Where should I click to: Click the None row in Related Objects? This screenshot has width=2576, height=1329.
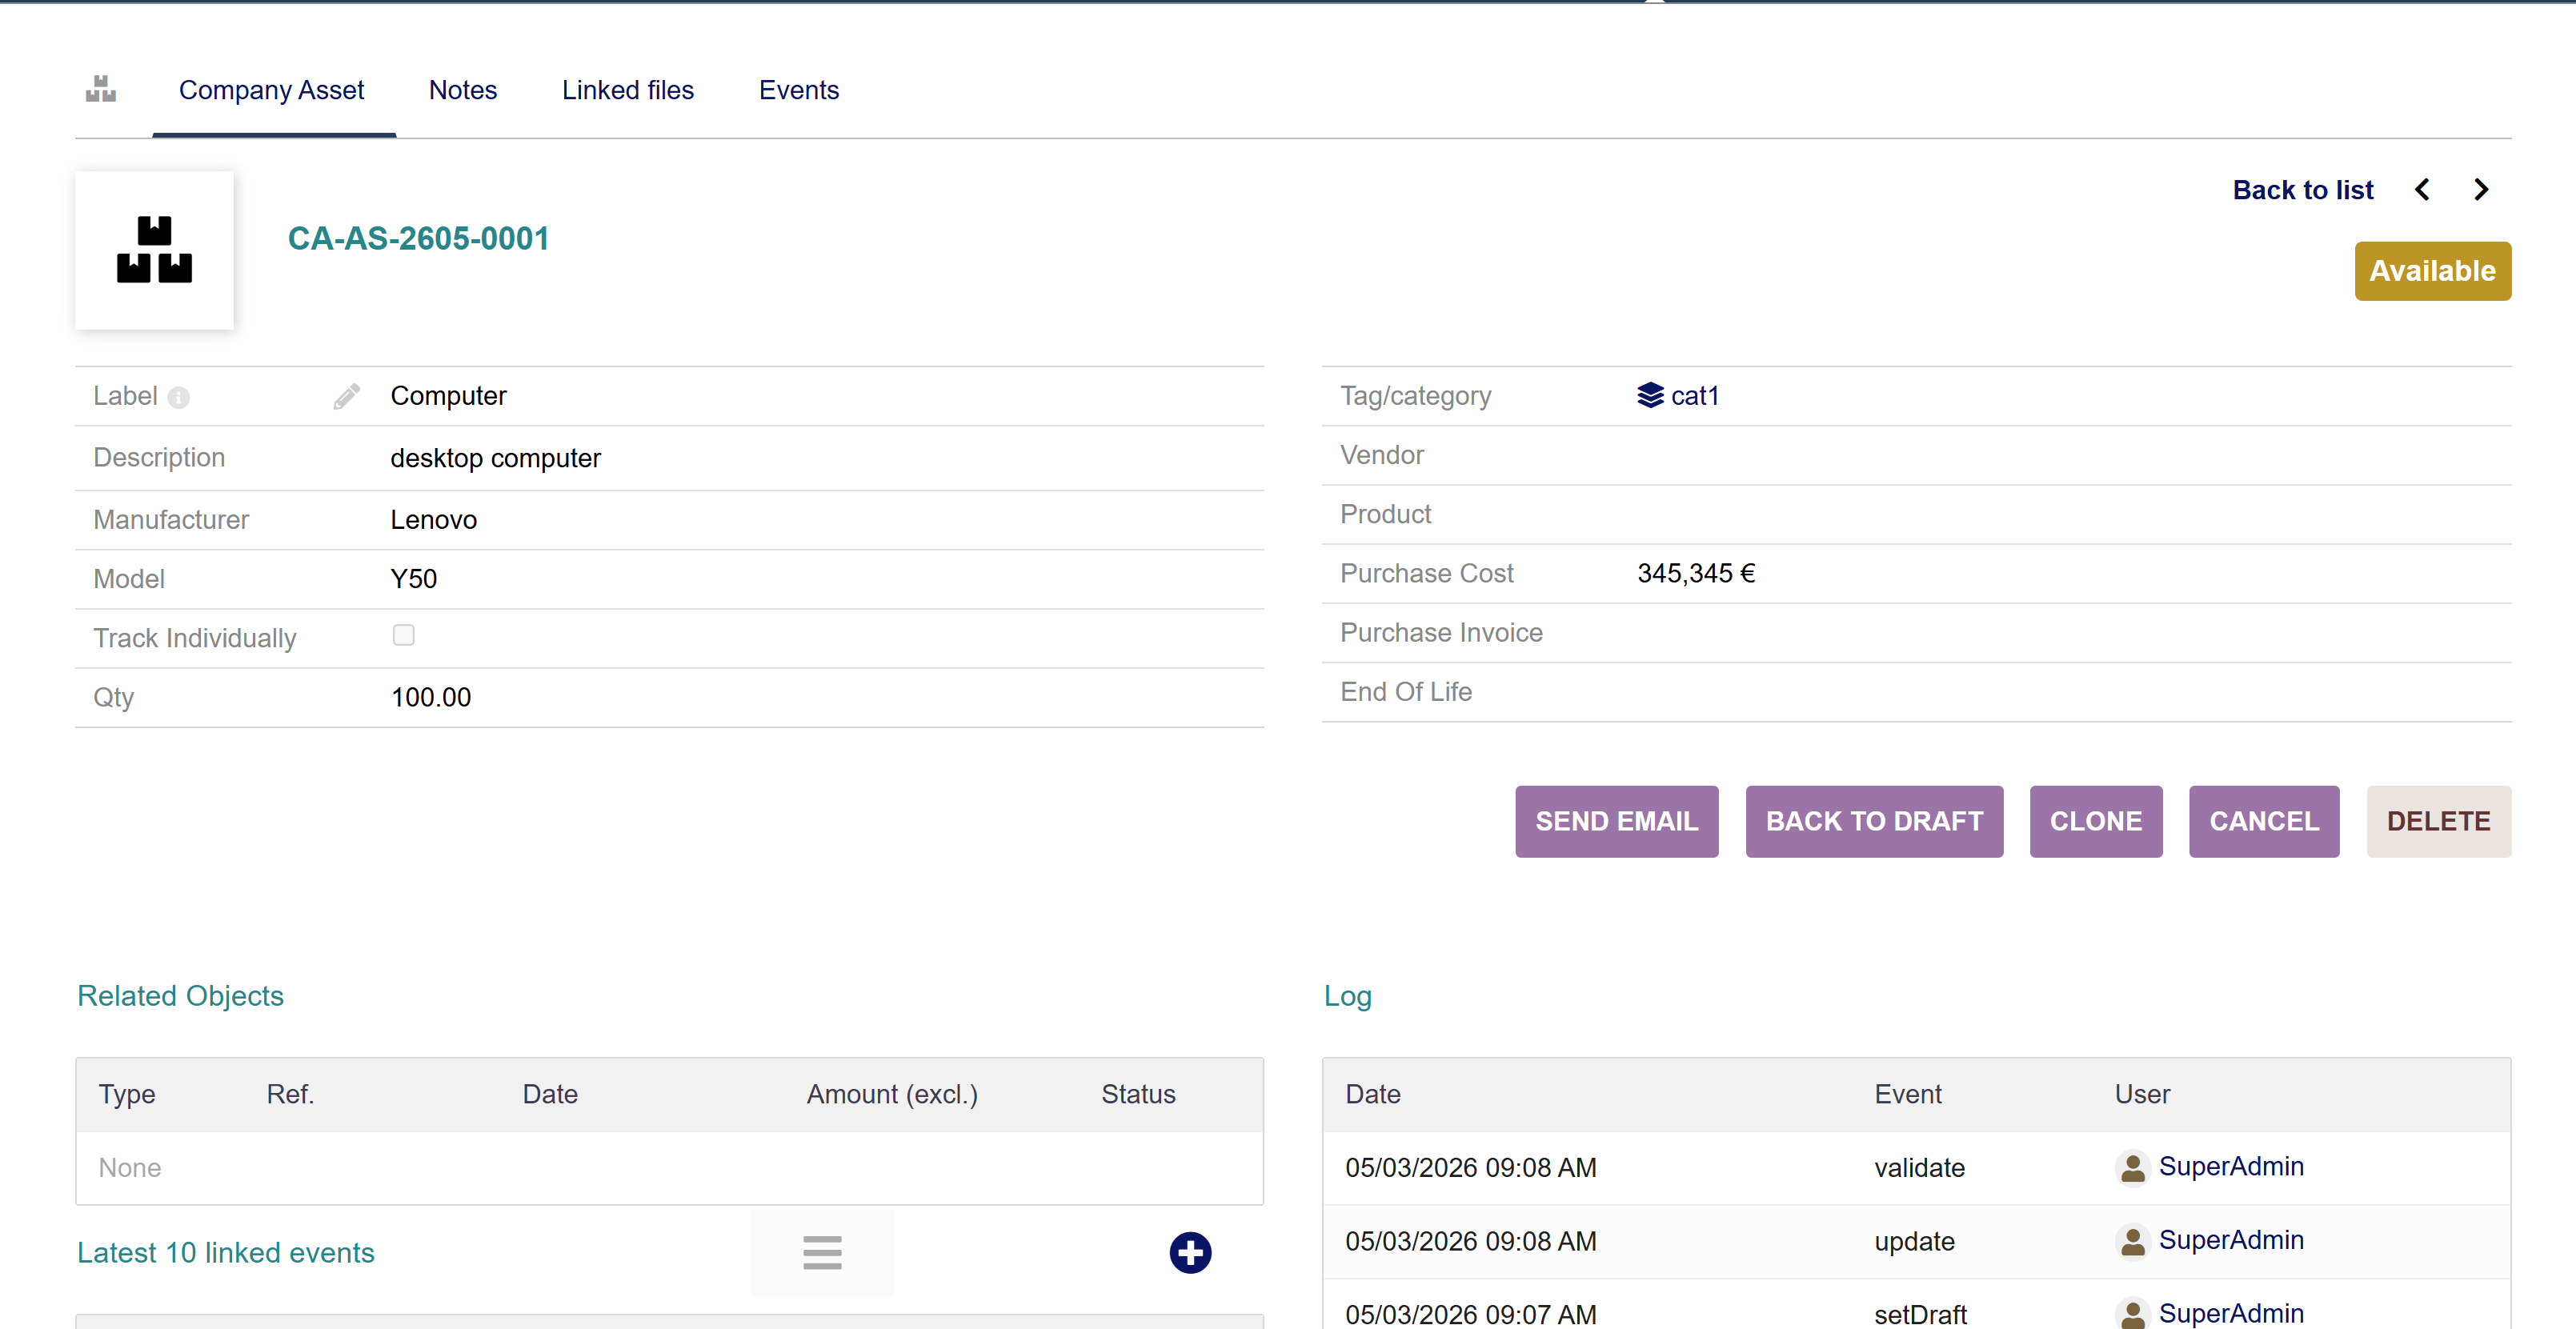669,1167
